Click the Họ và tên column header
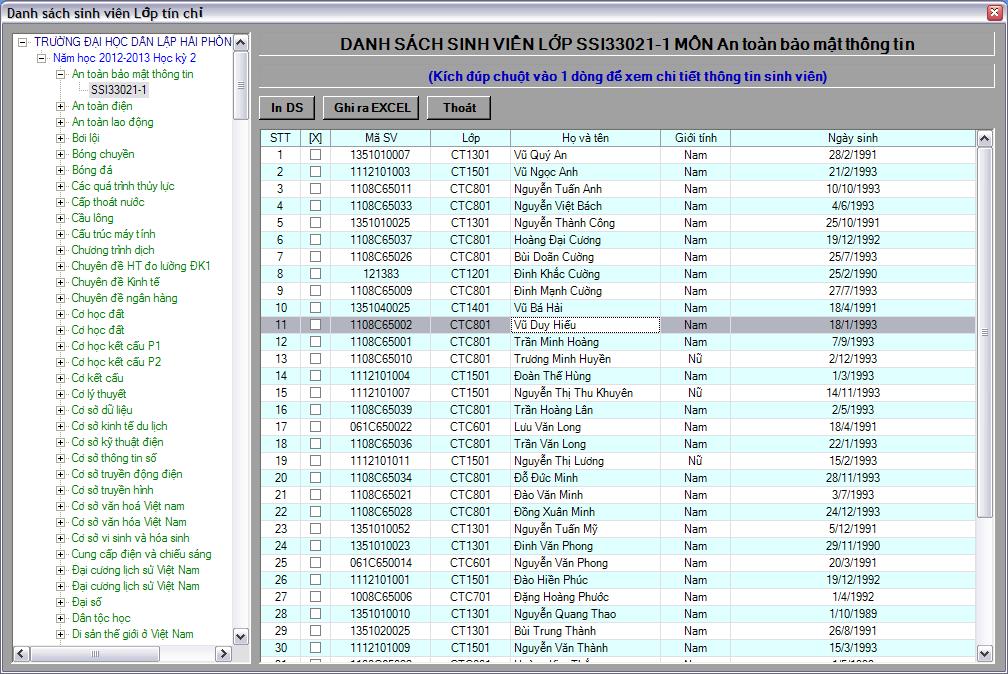The width and height of the screenshot is (1008, 674). (x=585, y=138)
